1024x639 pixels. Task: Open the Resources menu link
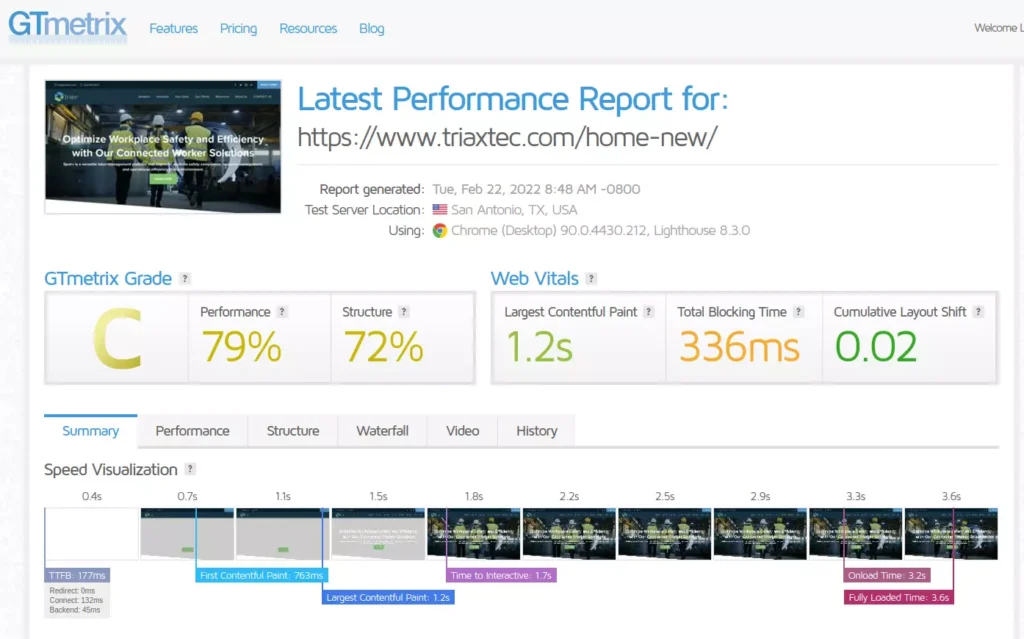[x=308, y=29]
